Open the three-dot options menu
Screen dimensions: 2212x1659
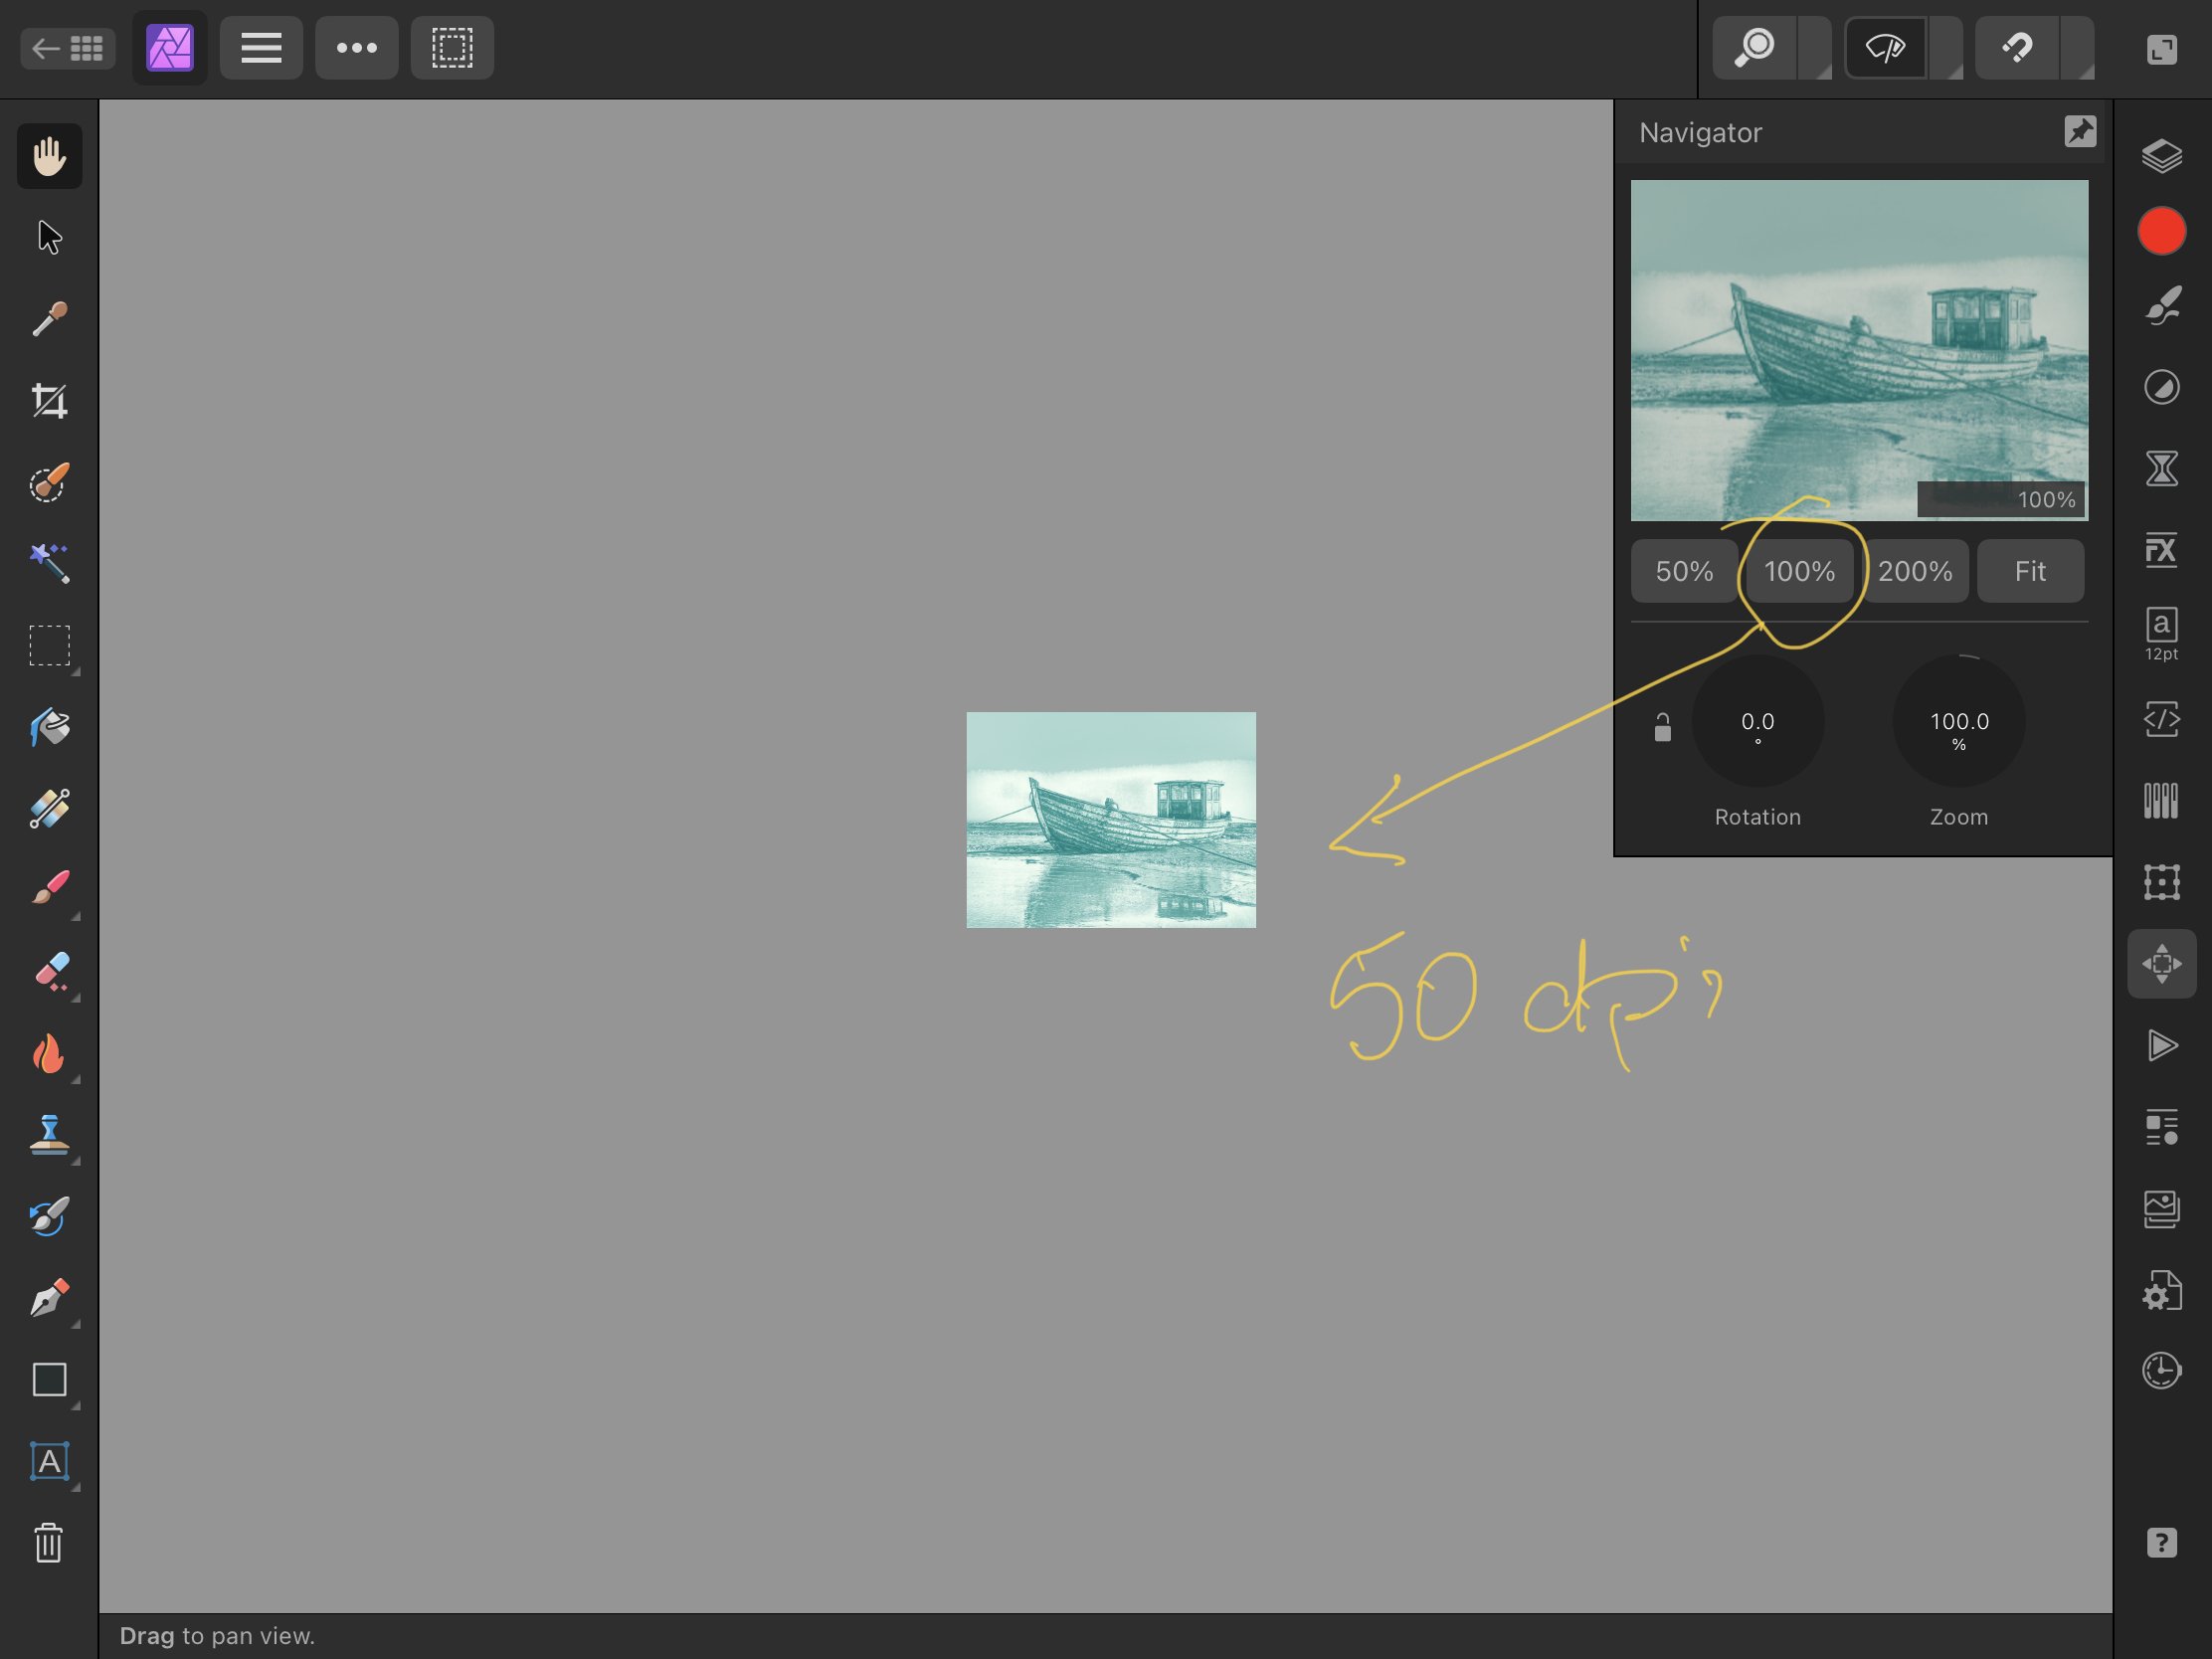pyautogui.click(x=356, y=47)
